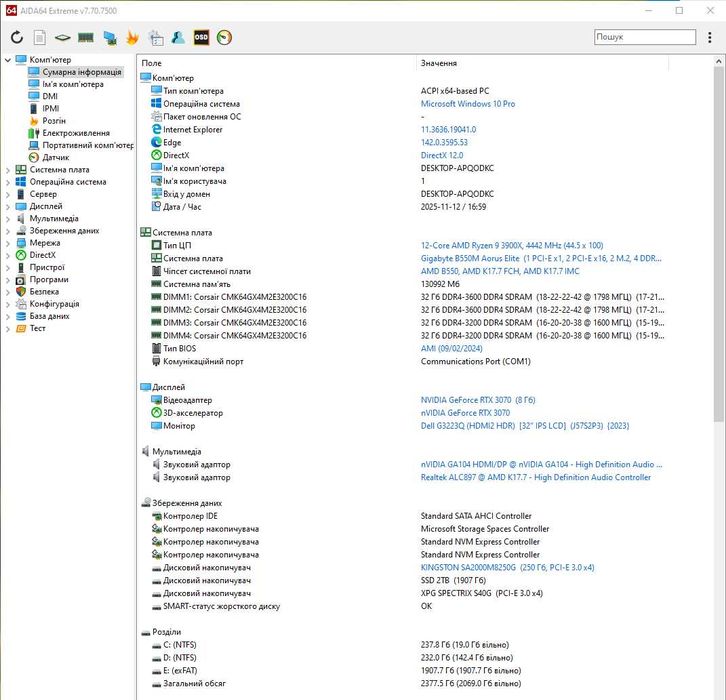Click the AMD B550 chipset link
The image size is (726, 700).
click(x=500, y=271)
